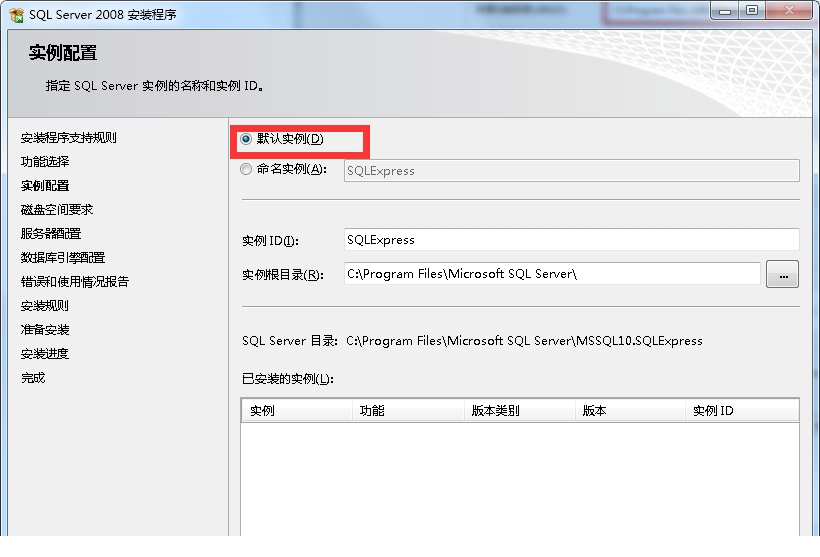Go to 数据库引擎配置 step in sidebar

coord(63,258)
